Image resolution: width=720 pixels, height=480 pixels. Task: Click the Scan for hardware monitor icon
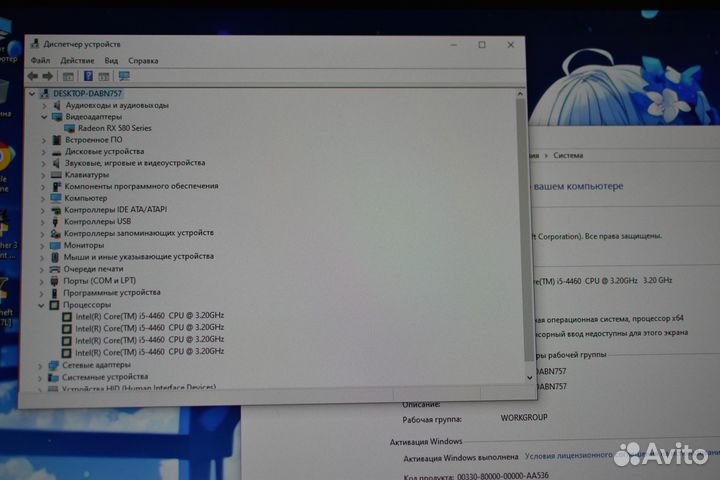coord(124,76)
